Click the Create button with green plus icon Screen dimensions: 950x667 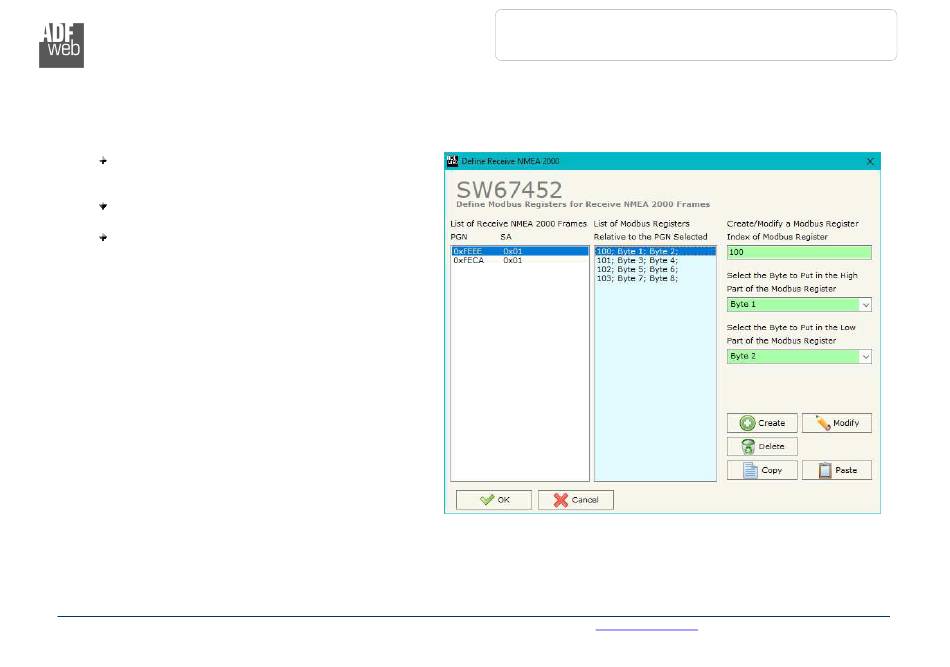pos(762,423)
